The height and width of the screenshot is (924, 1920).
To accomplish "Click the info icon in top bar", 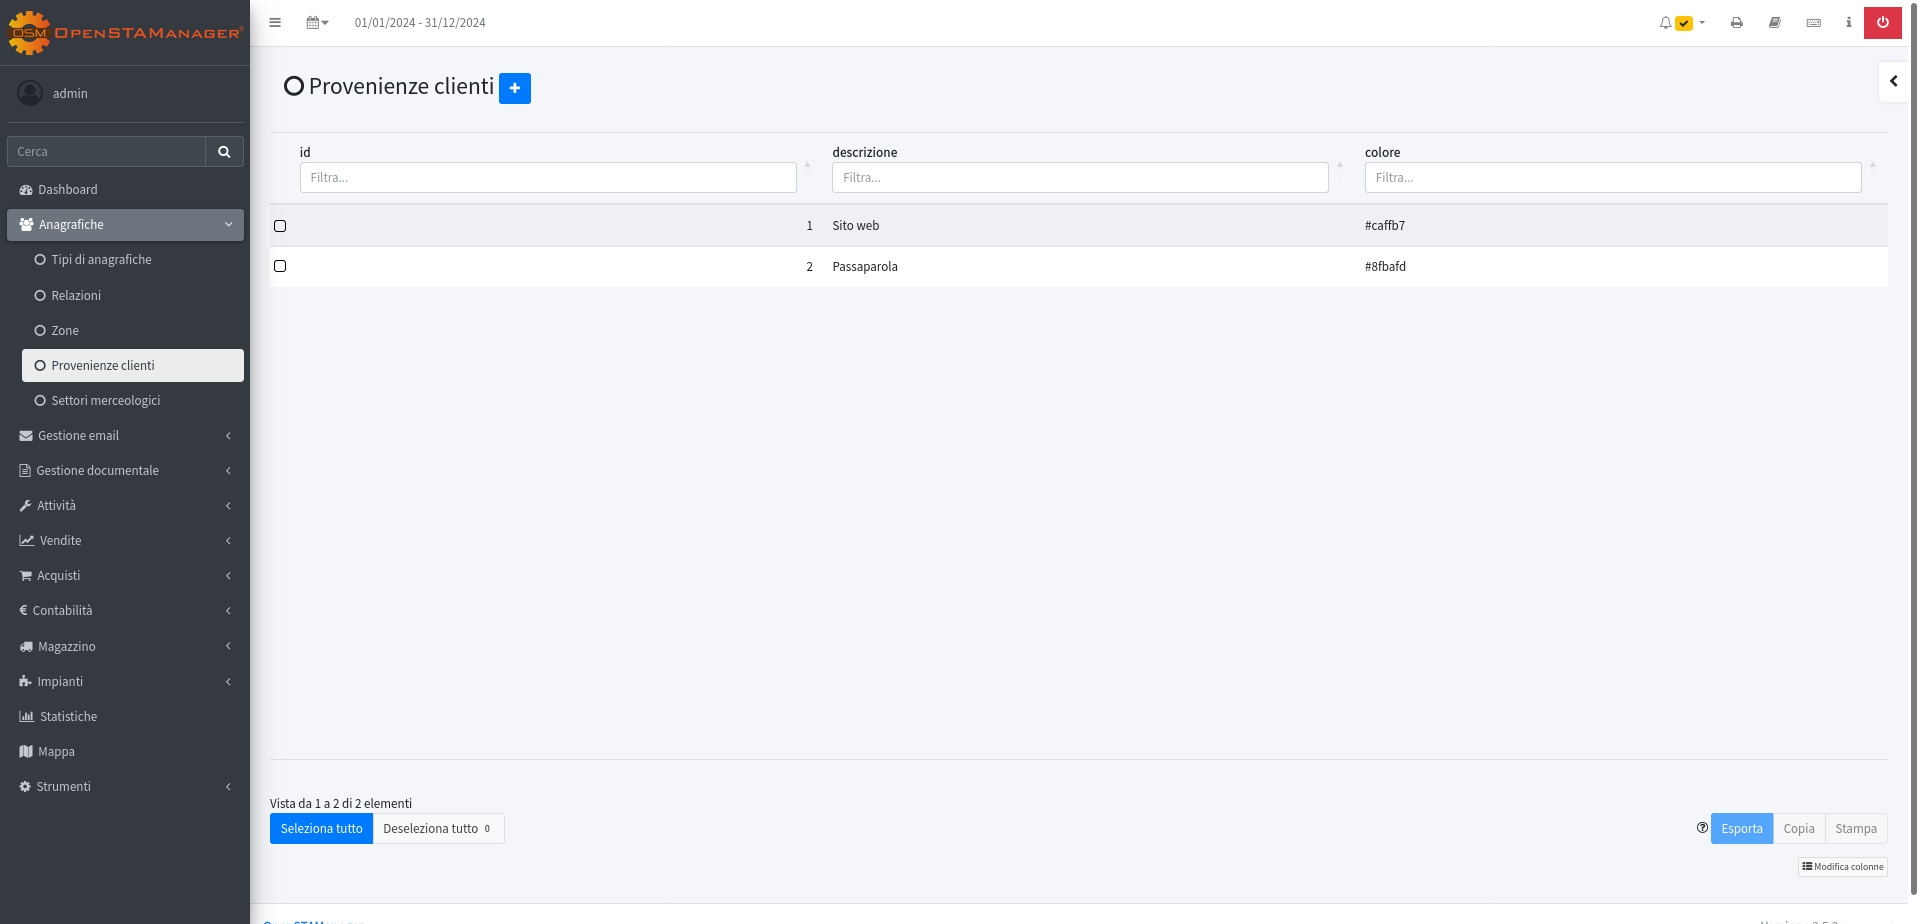I will (x=1848, y=23).
